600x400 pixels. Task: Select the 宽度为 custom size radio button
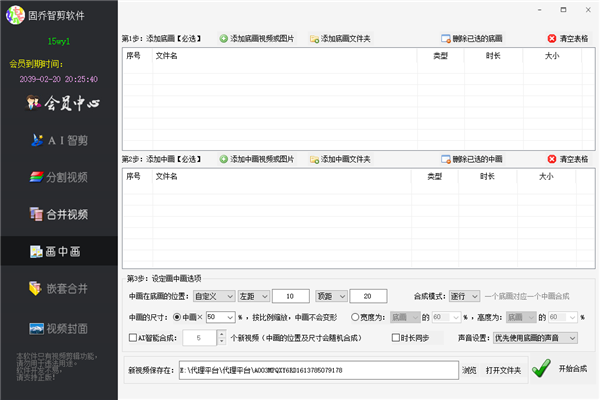(355, 317)
